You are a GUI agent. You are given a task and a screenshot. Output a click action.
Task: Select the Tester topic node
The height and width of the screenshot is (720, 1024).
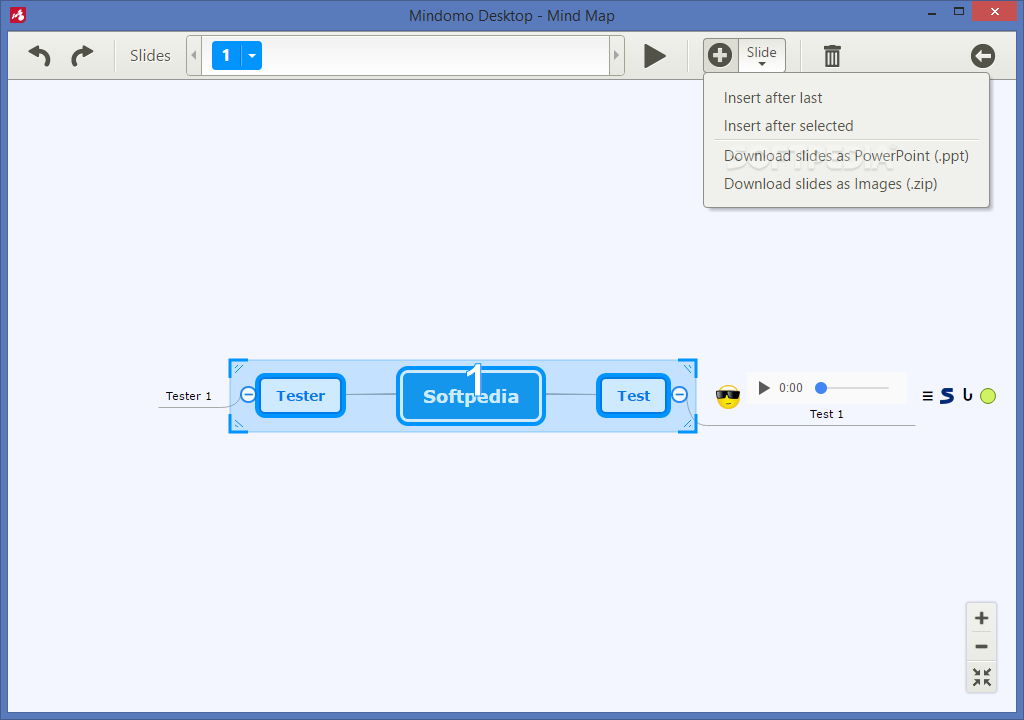[x=300, y=396]
